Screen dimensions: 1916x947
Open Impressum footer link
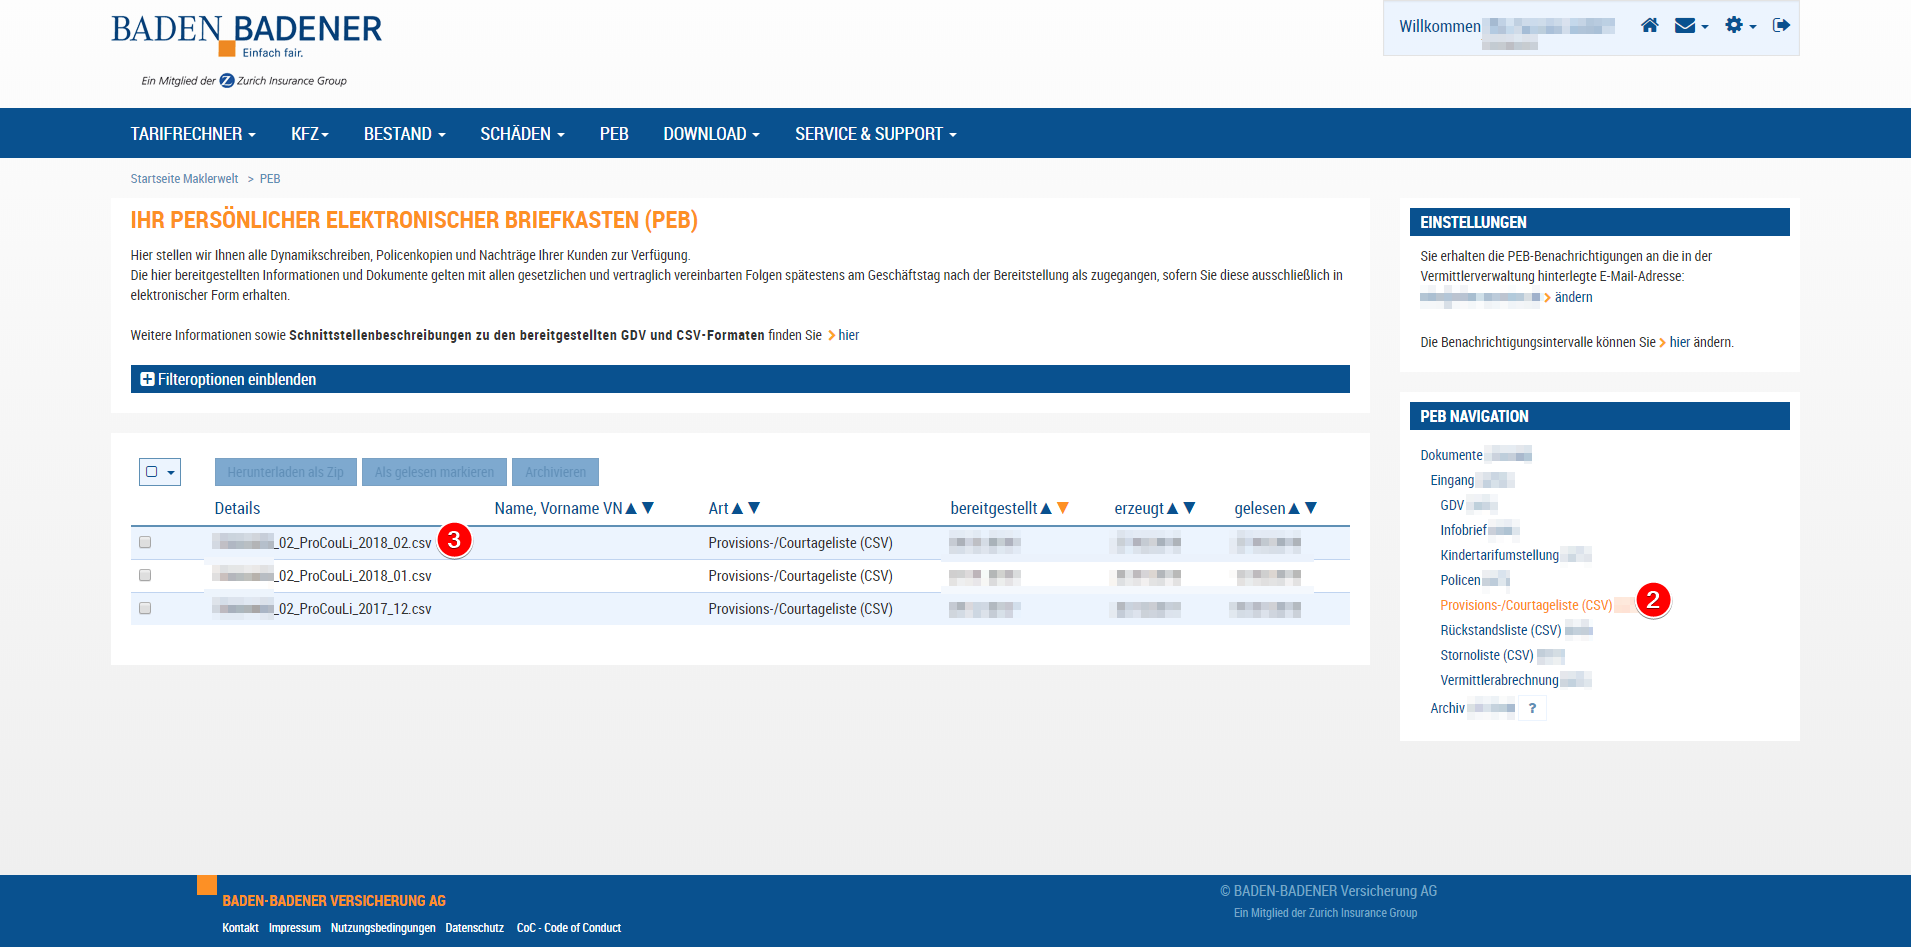(x=294, y=928)
